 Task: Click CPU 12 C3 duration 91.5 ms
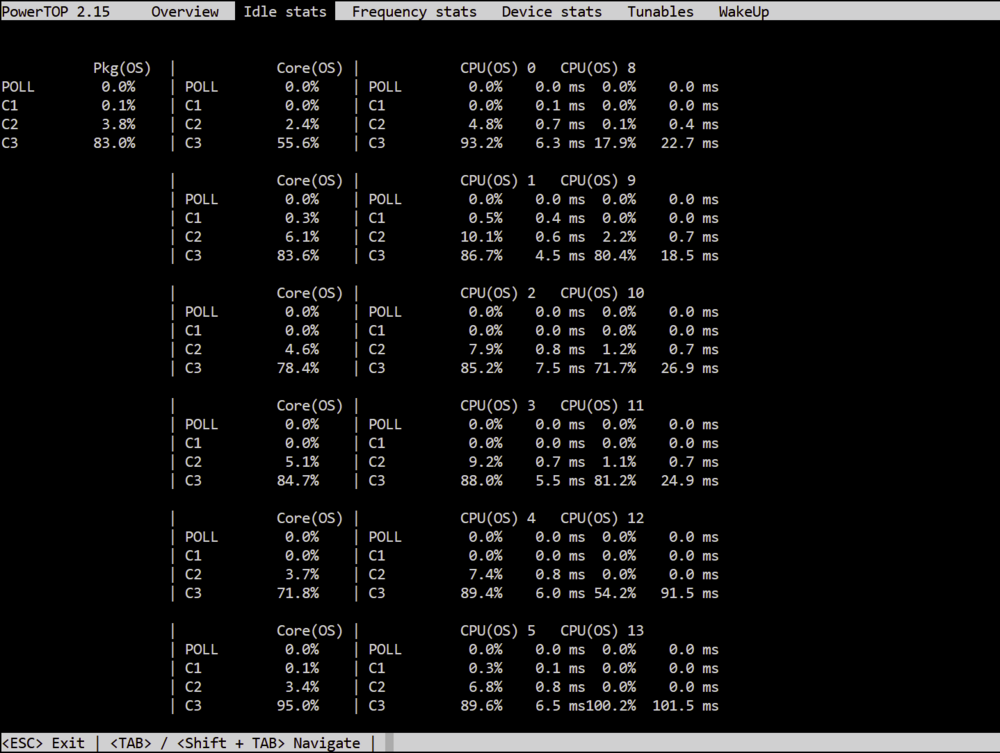coord(689,593)
